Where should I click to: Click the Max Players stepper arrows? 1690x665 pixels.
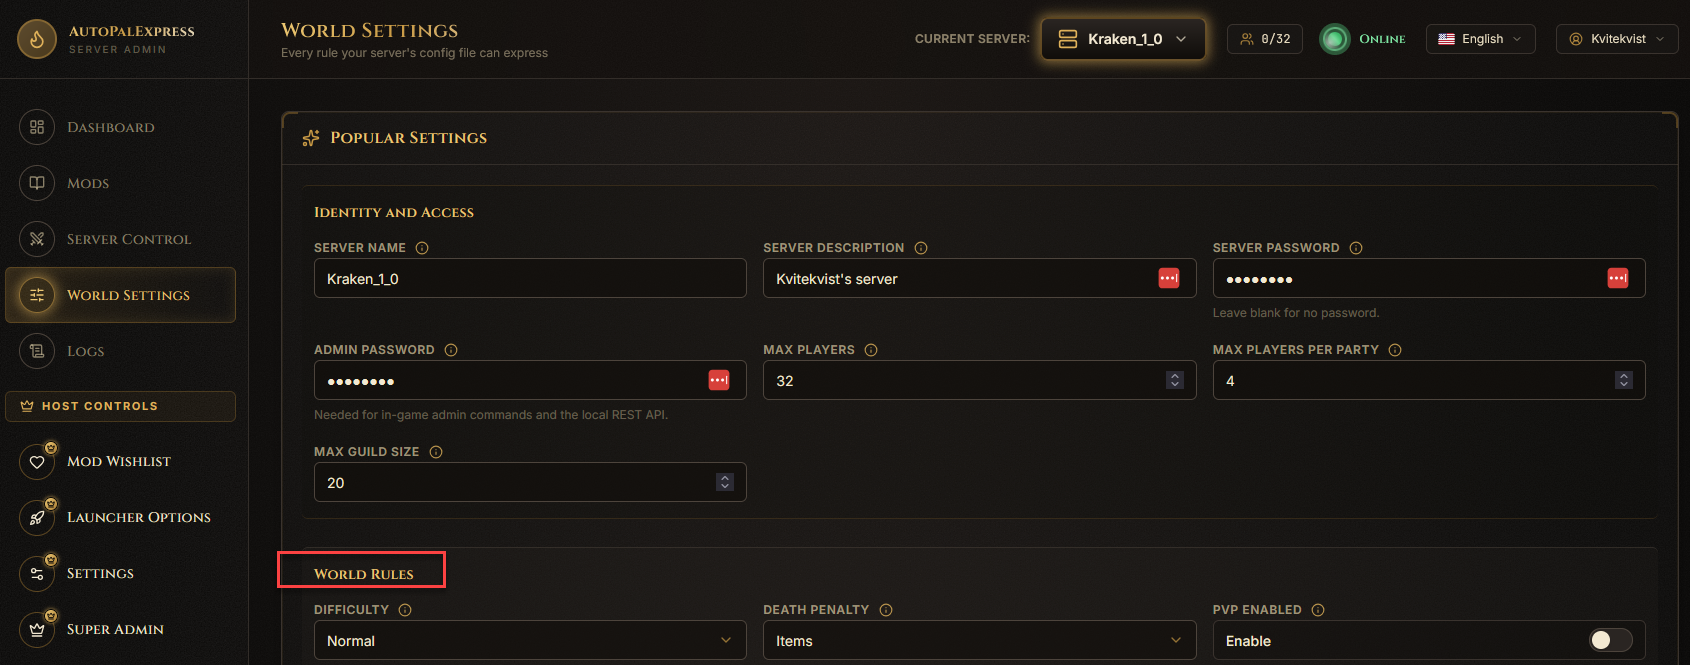pyautogui.click(x=1175, y=380)
